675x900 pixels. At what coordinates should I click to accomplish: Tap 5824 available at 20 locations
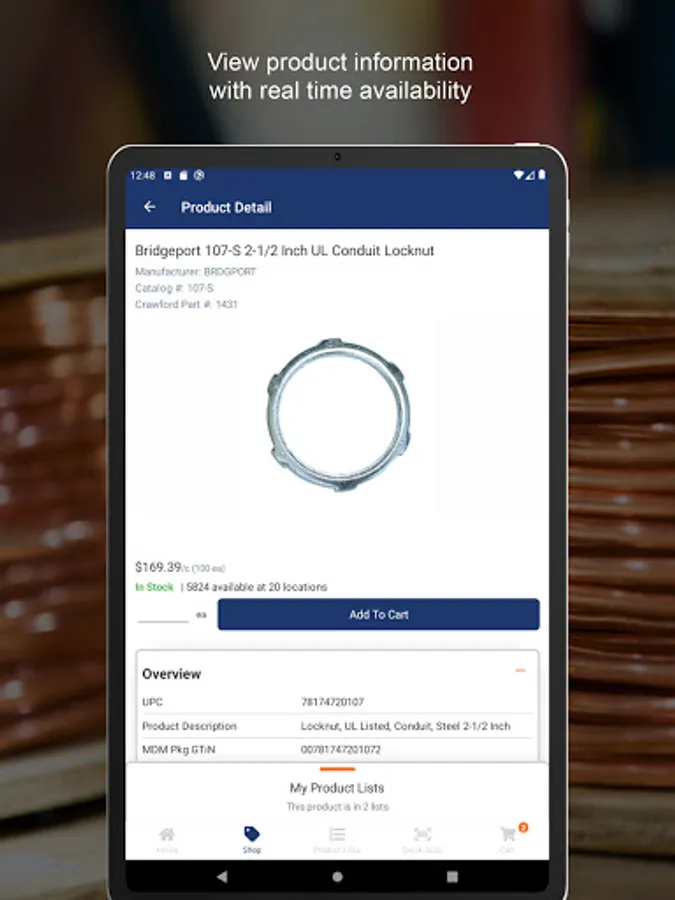pyautogui.click(x=257, y=587)
